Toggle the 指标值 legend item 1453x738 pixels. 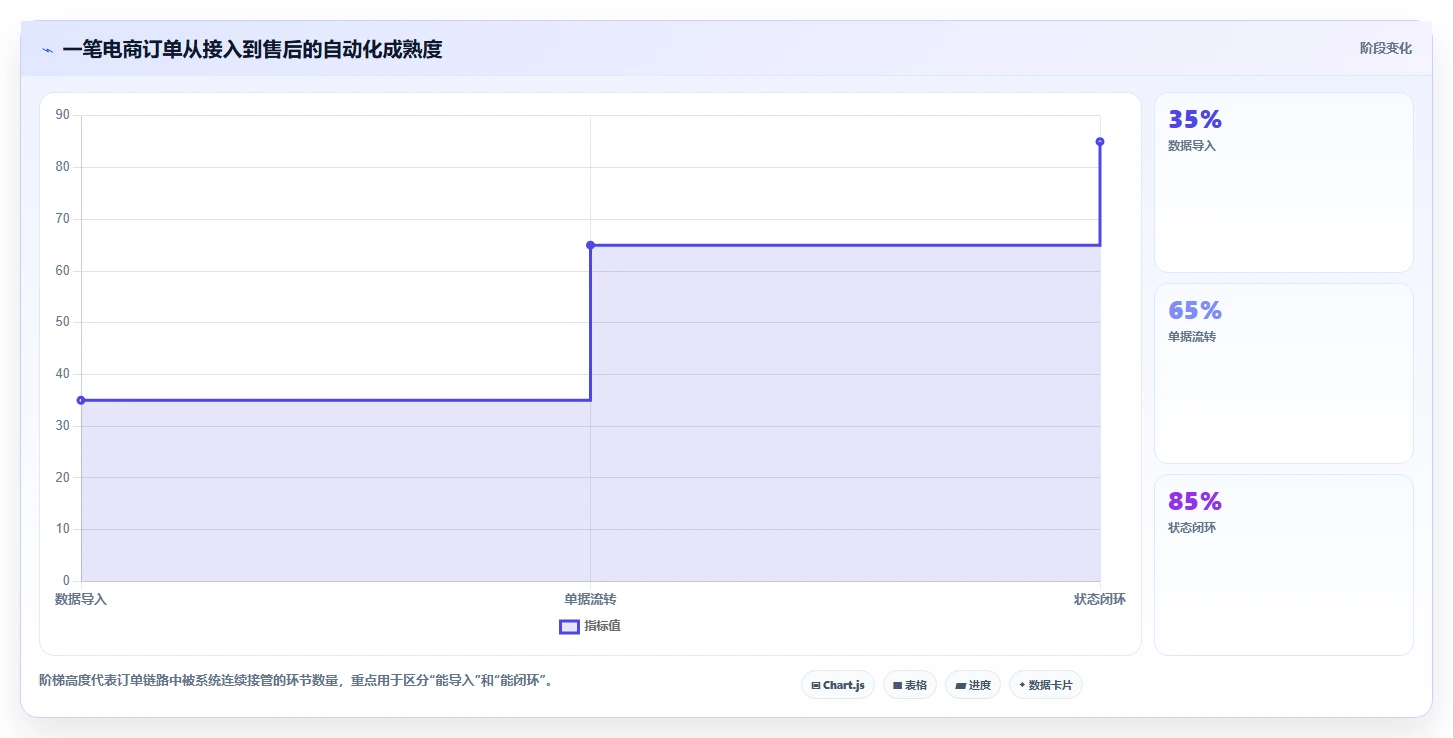point(590,626)
